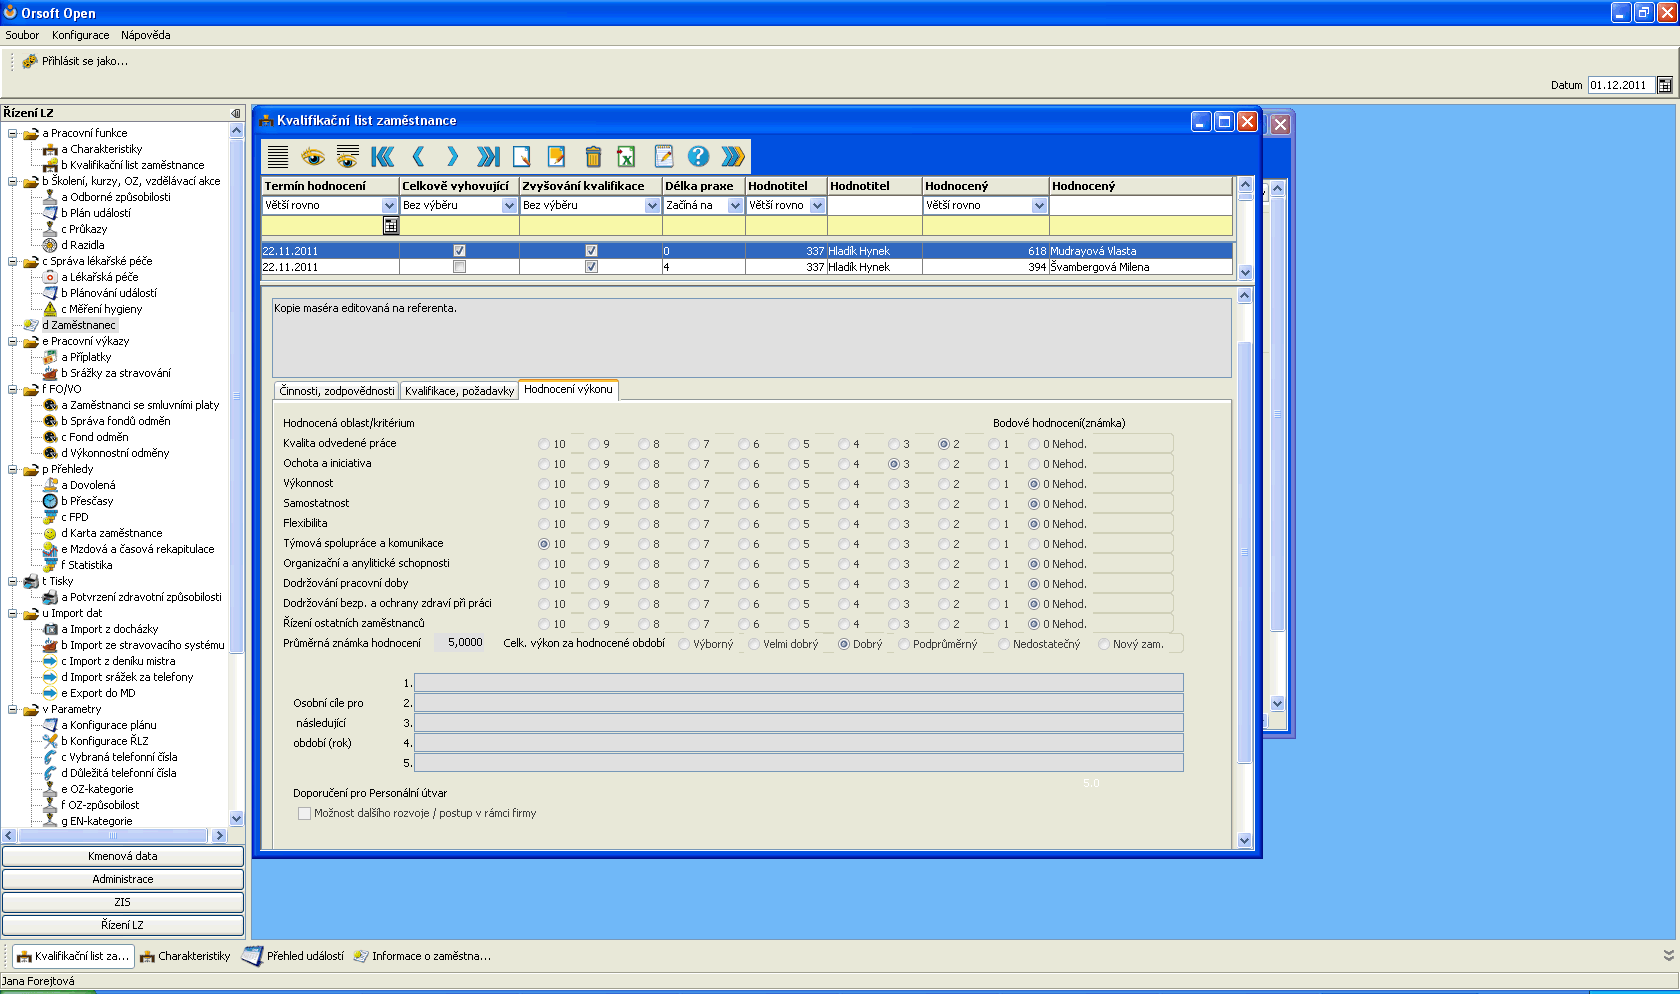Jump to first record with the double-left arrow

pos(382,156)
